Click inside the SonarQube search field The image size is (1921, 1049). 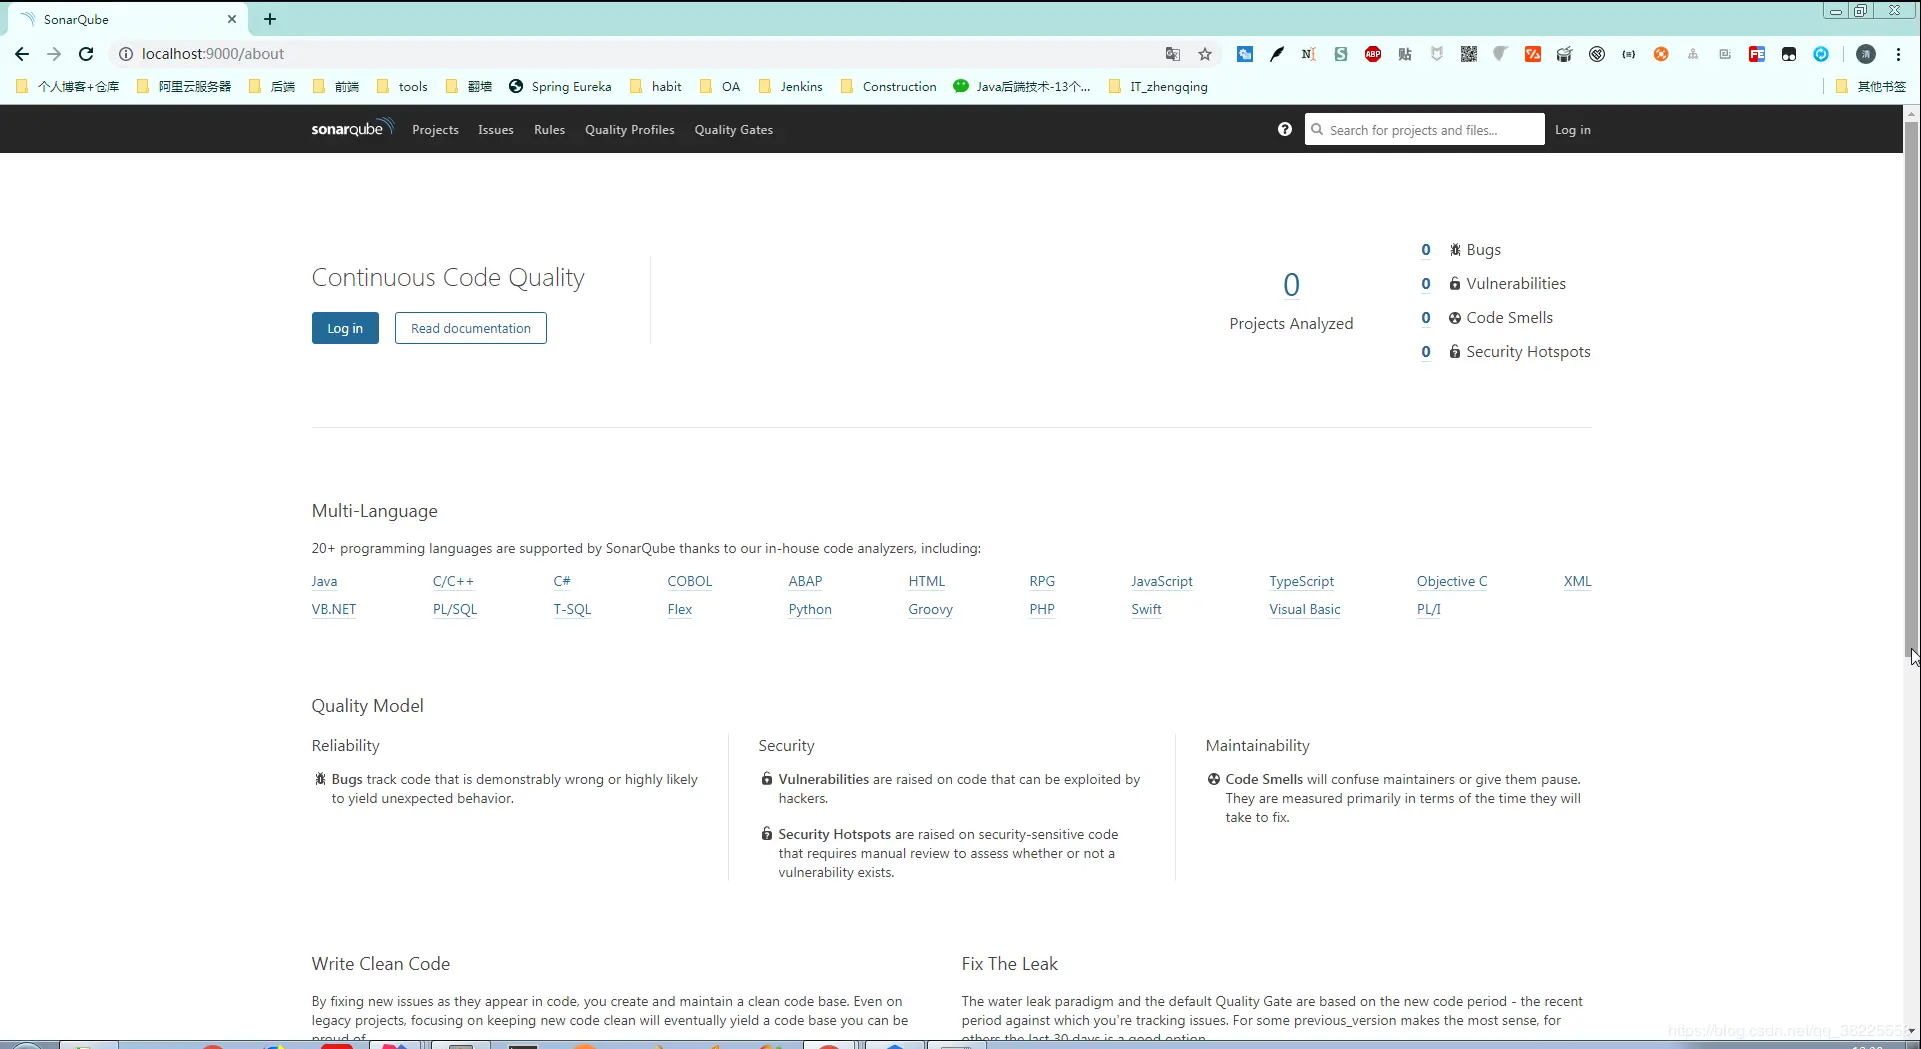click(1425, 129)
